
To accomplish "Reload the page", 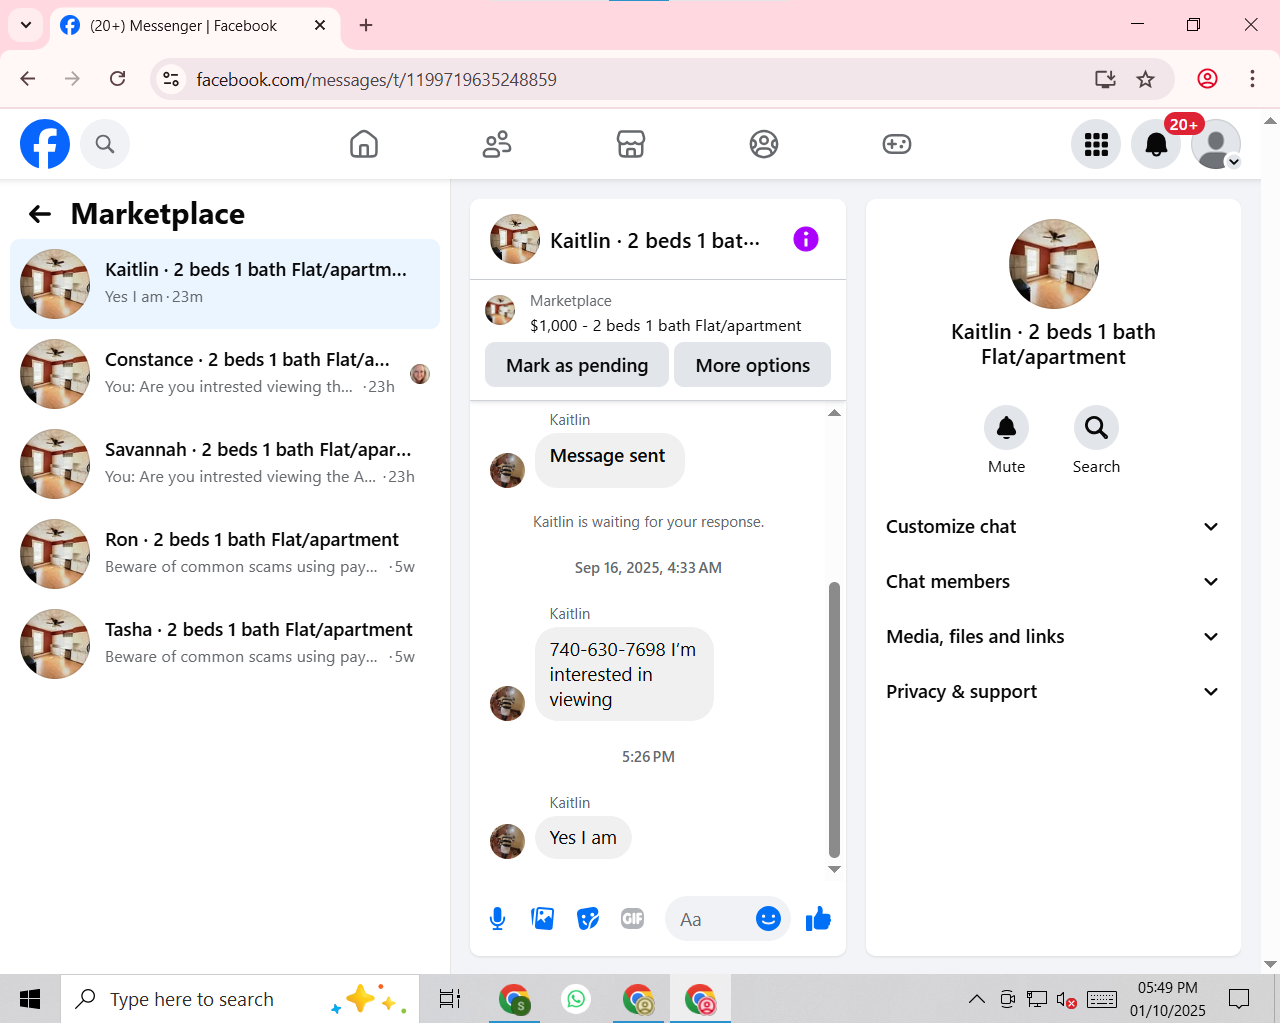I will click(x=118, y=79).
